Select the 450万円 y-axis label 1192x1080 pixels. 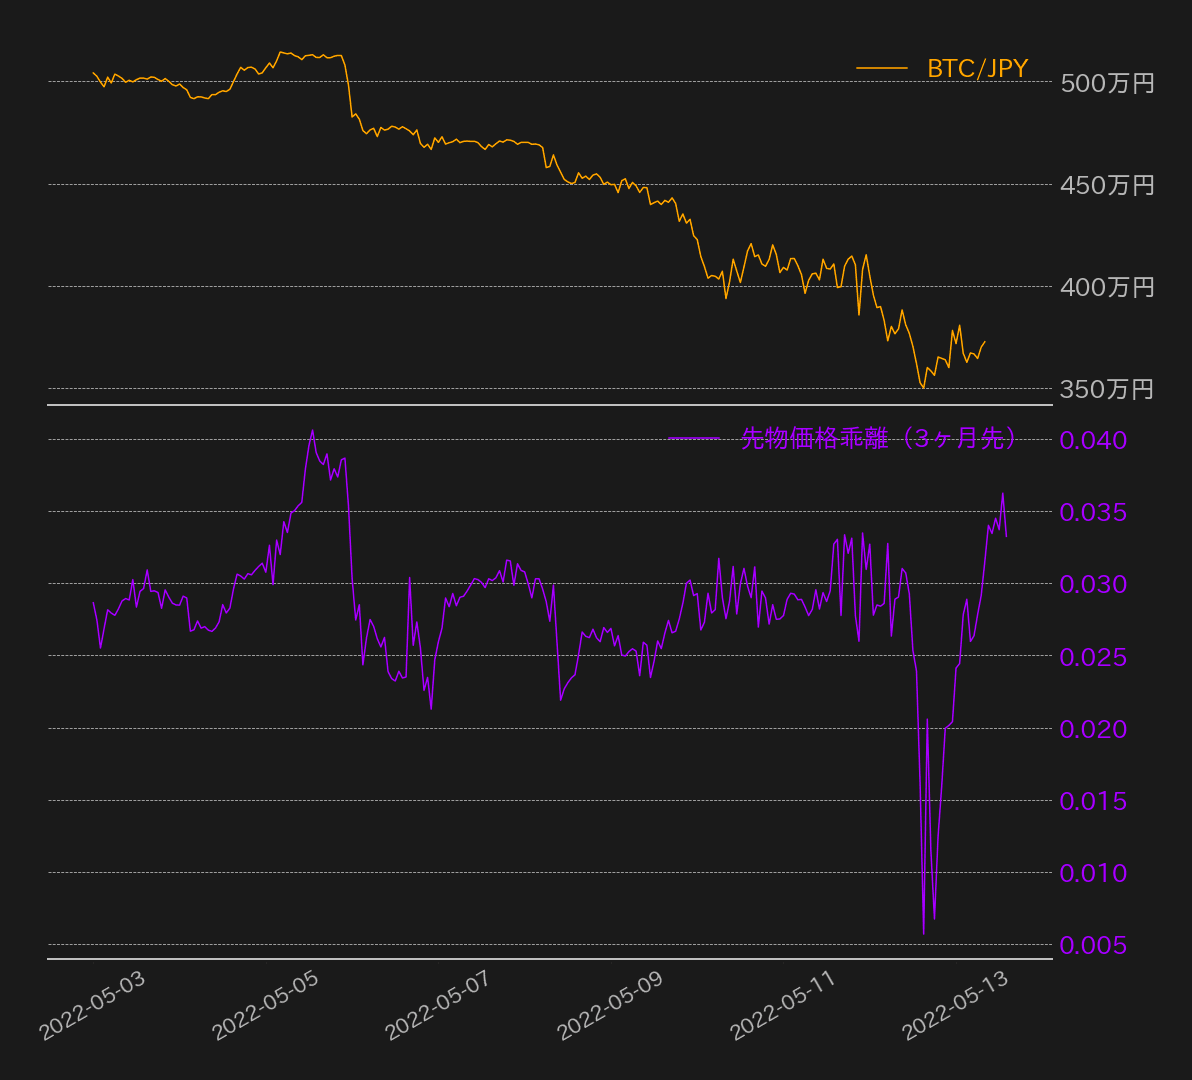[x=1107, y=185]
